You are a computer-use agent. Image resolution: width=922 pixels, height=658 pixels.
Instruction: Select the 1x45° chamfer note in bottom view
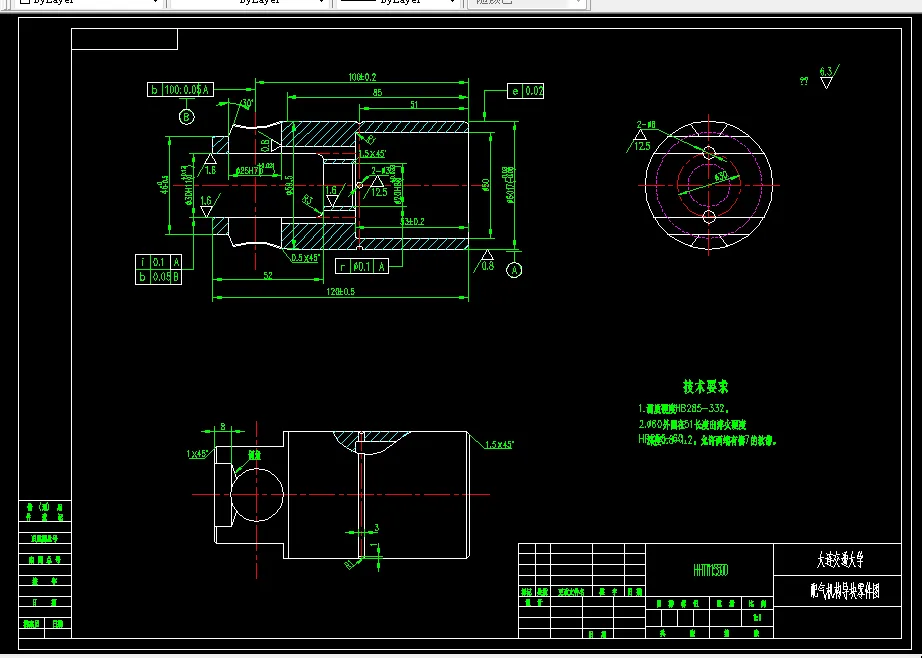[x=197, y=454]
